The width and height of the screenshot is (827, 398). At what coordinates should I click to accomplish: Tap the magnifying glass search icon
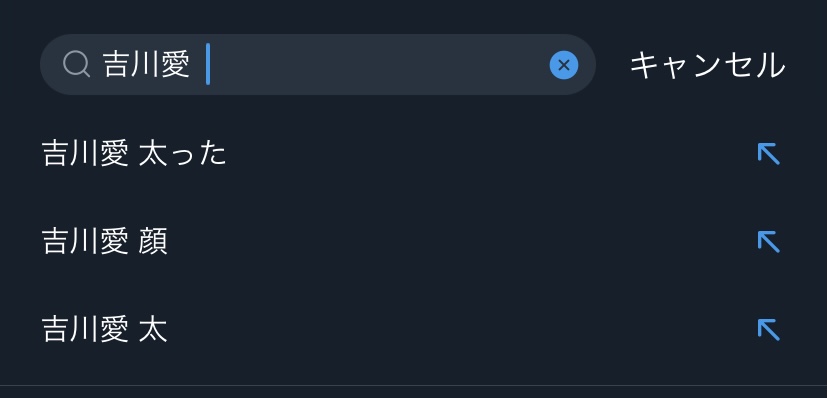(76, 65)
